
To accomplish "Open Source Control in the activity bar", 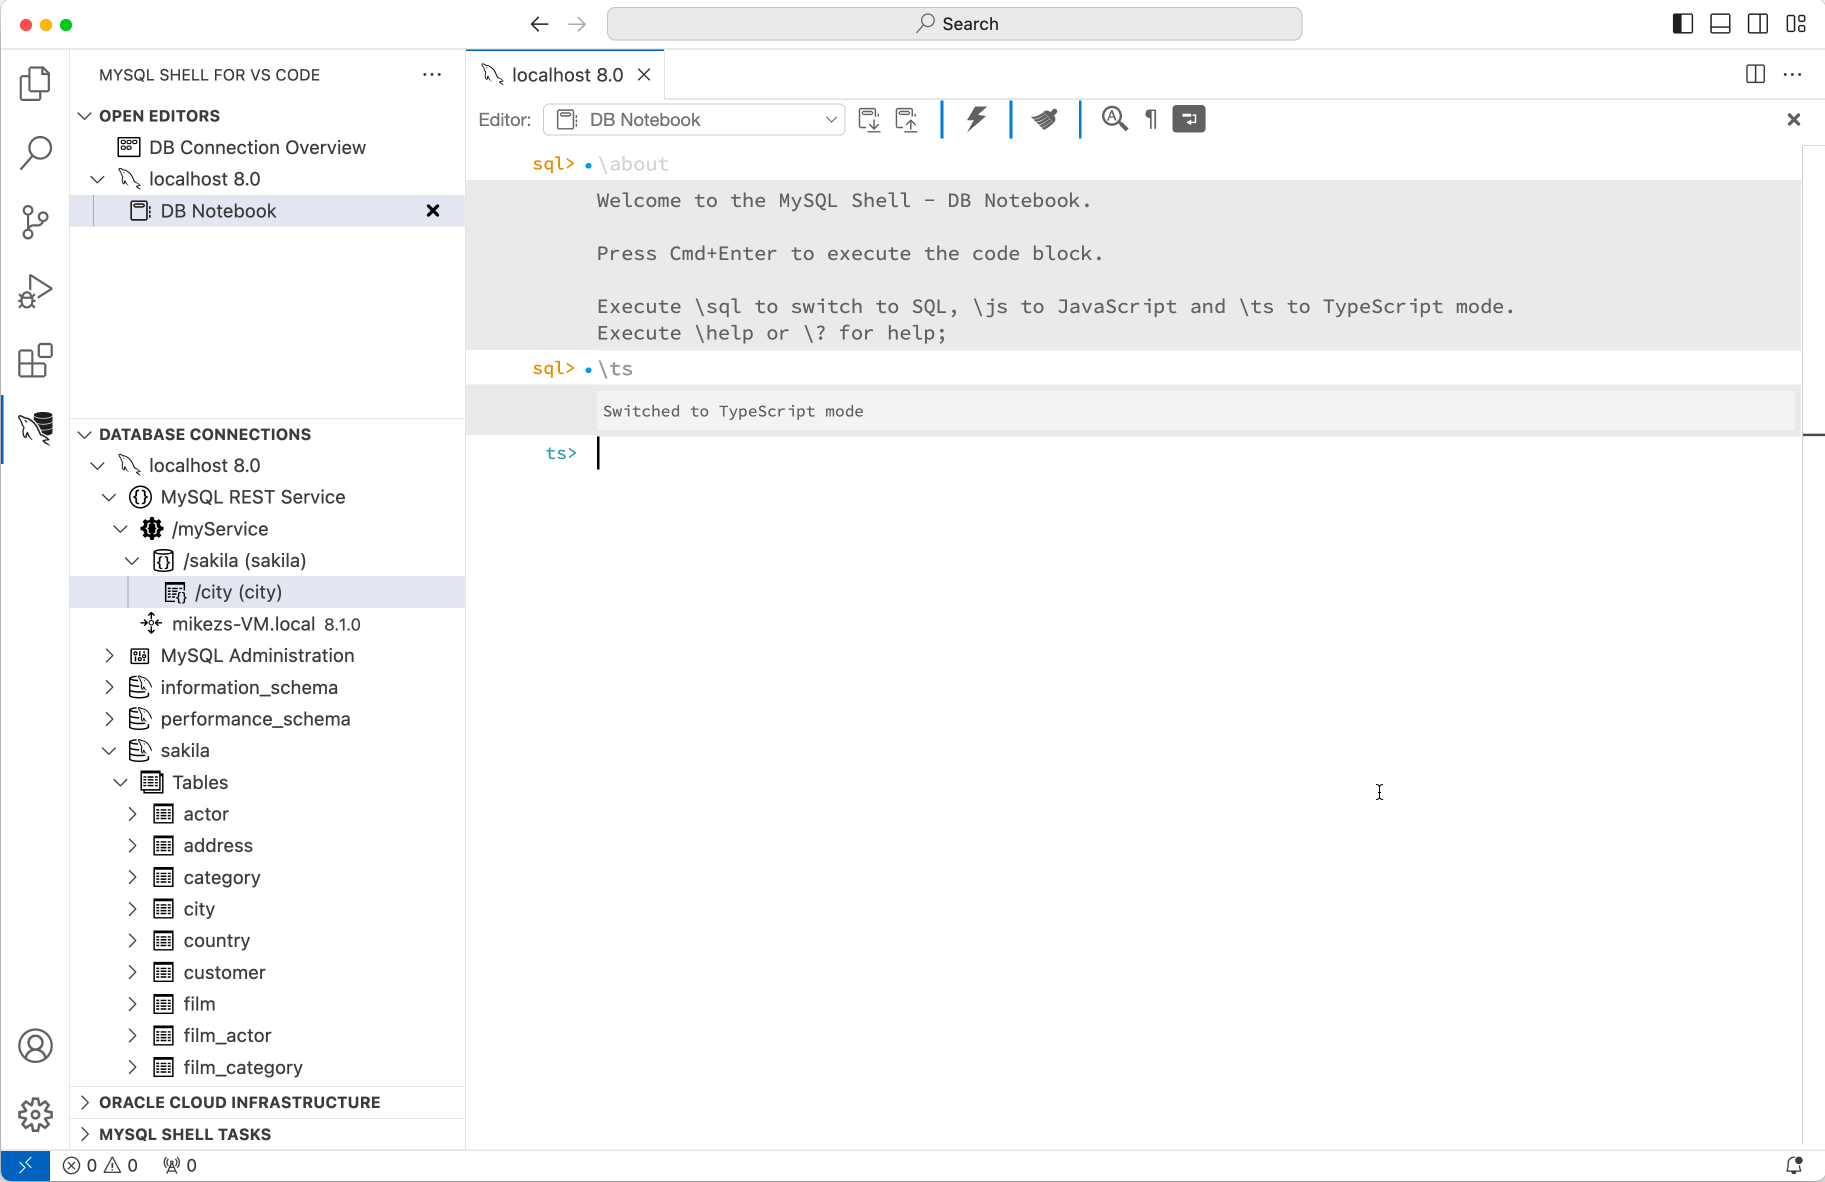I will tap(35, 222).
